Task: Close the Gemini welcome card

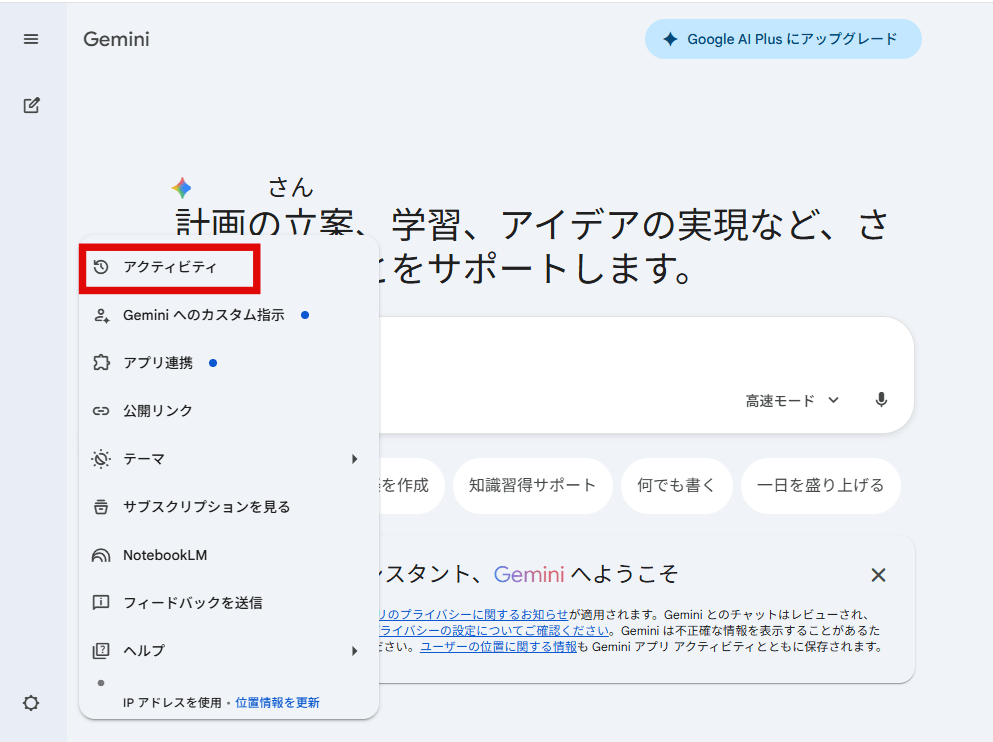Action: coord(878,575)
